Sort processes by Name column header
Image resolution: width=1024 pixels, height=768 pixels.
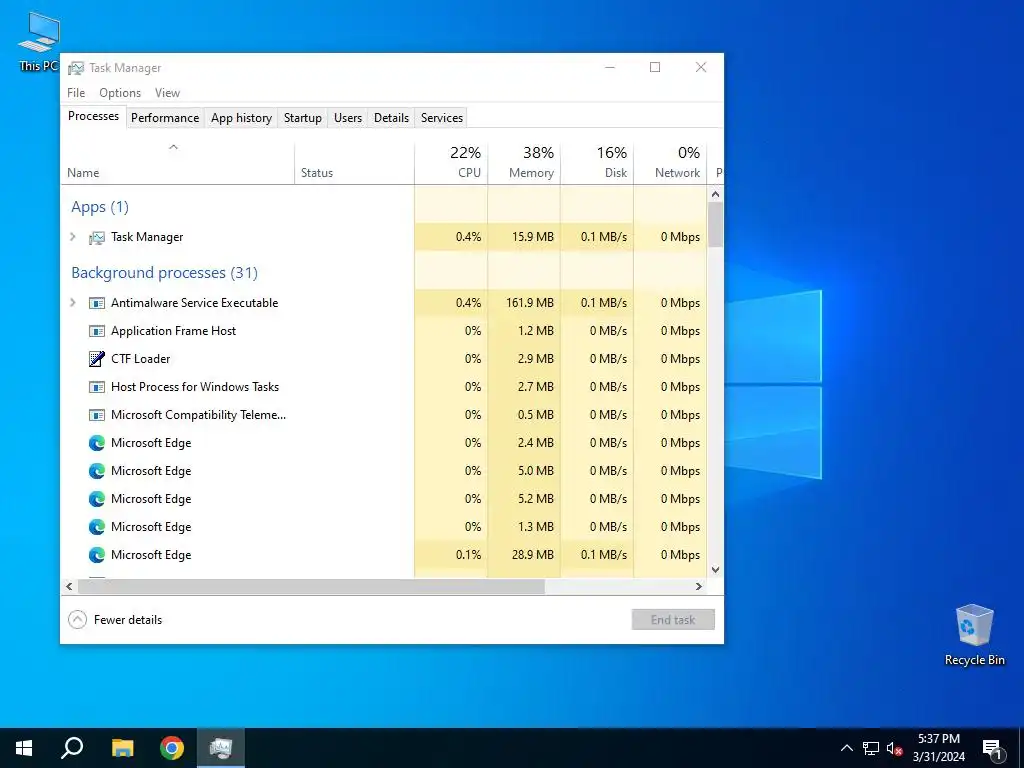pos(177,163)
